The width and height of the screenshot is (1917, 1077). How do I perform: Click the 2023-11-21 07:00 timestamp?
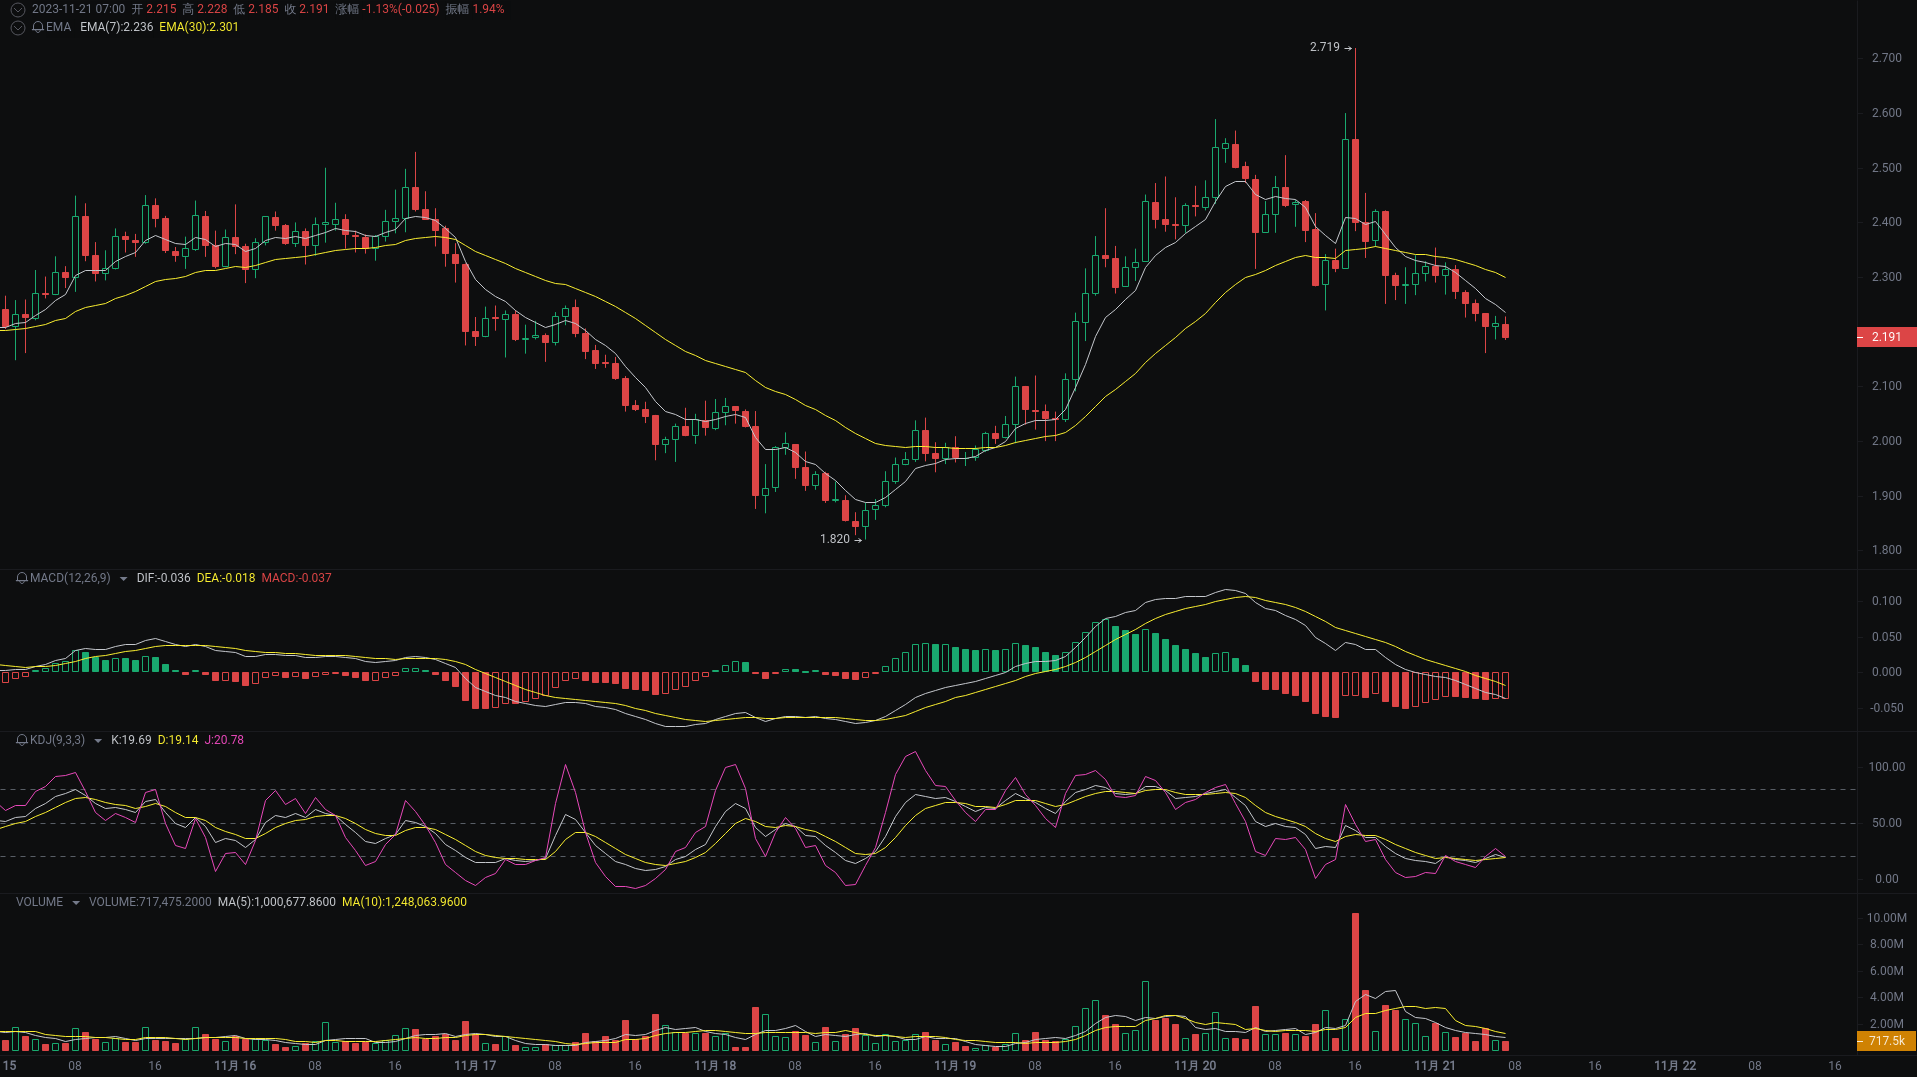[x=78, y=9]
